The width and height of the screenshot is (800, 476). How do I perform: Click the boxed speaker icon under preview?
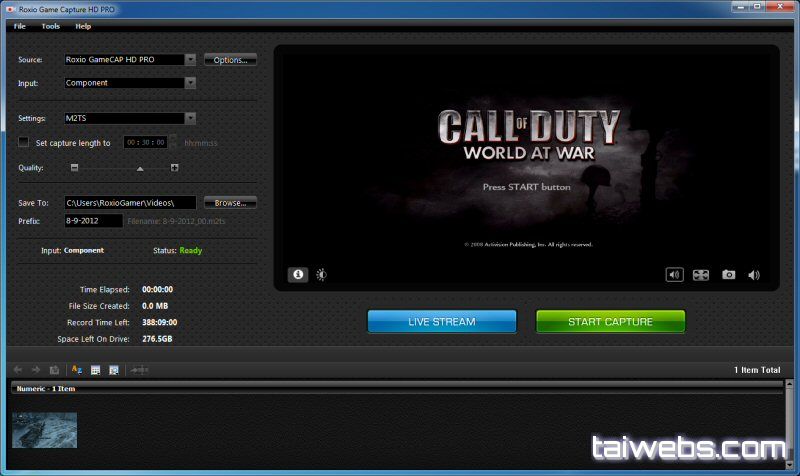coord(675,275)
